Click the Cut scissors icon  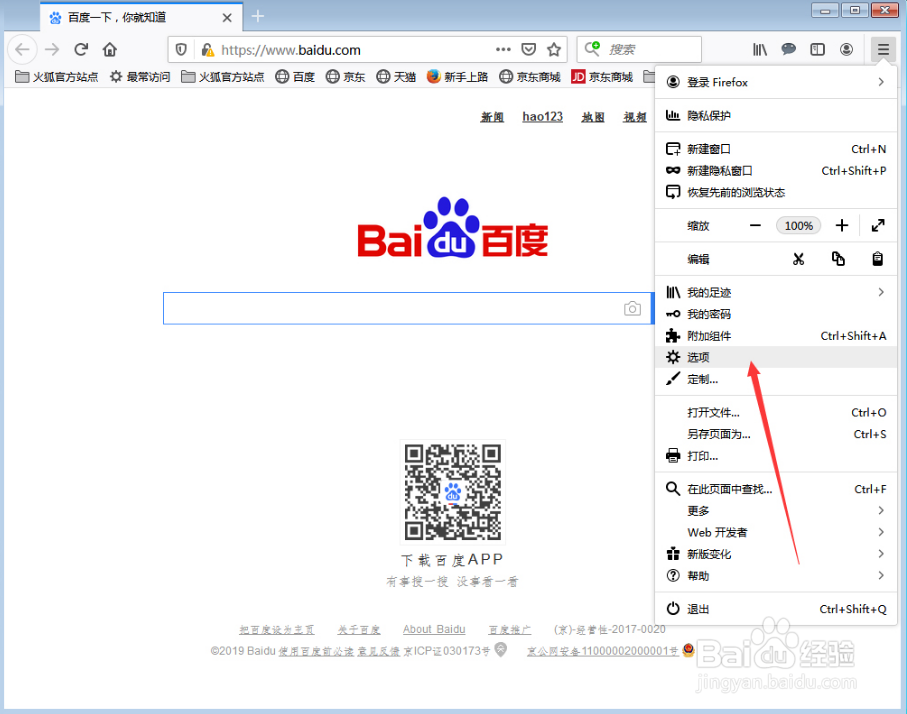coord(799,259)
